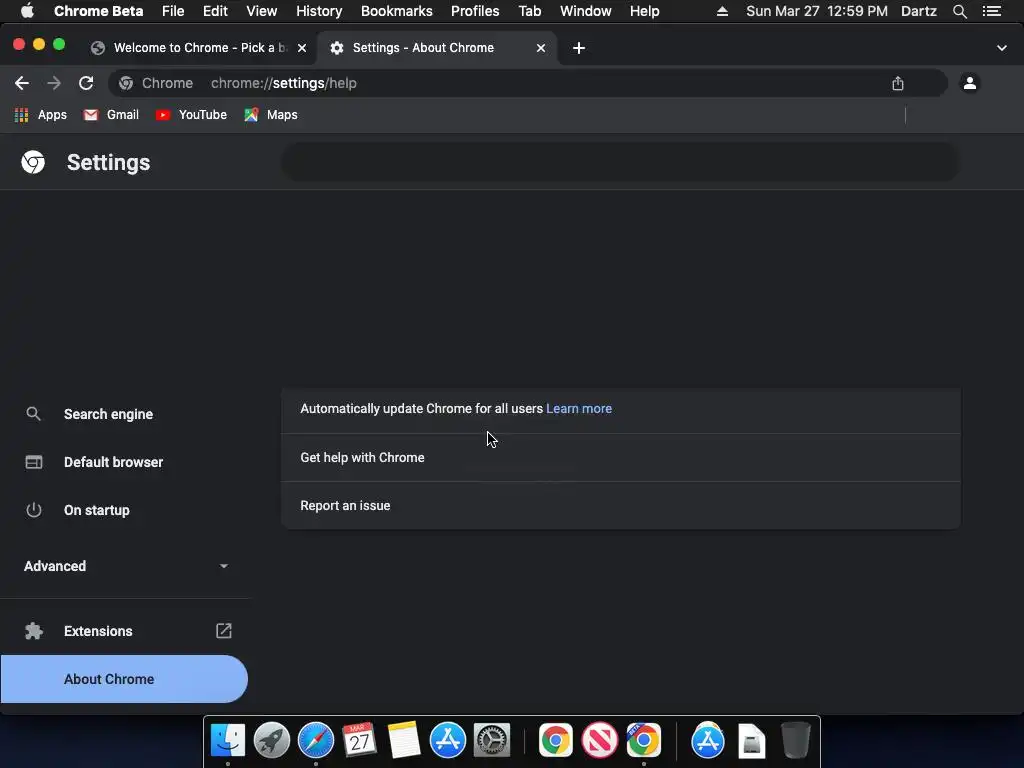
Task: Click the date and time in menu bar
Action: [x=816, y=11]
